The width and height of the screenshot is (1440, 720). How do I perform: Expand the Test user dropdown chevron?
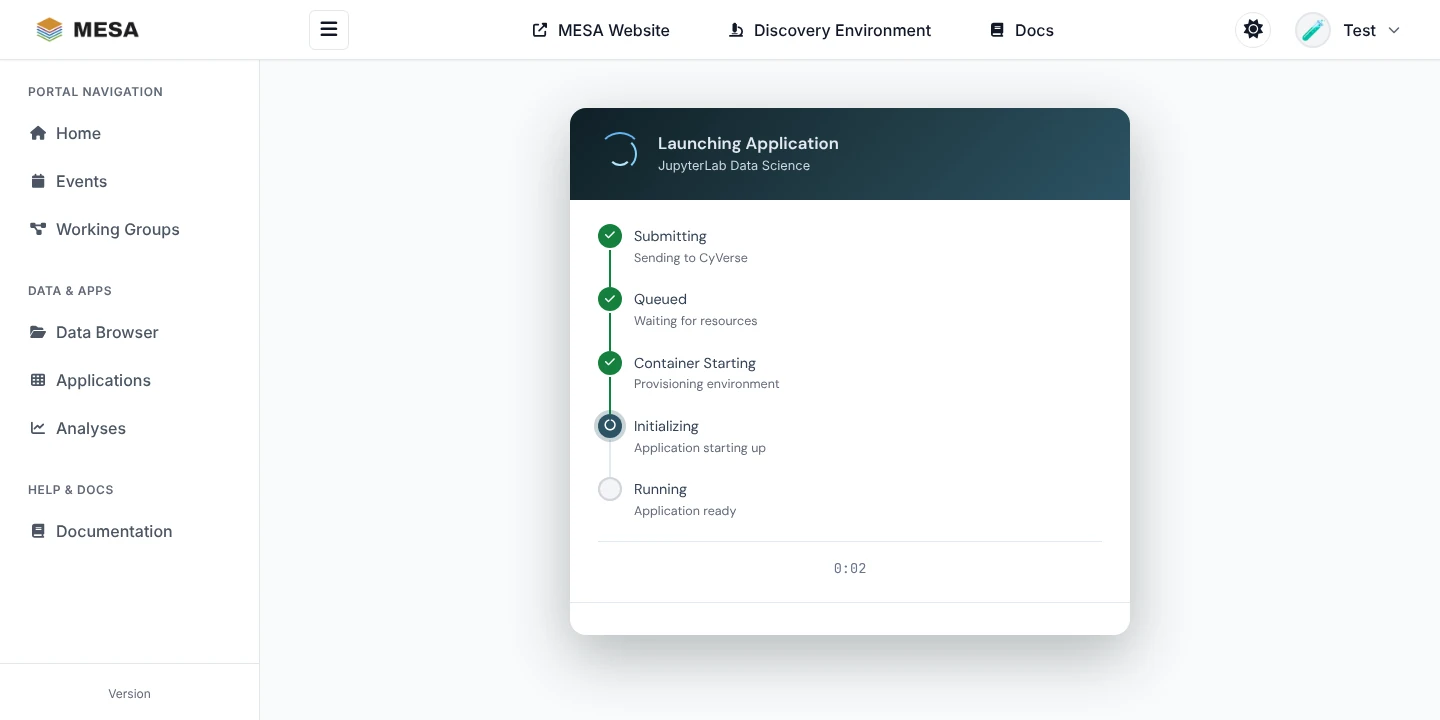tap(1394, 30)
